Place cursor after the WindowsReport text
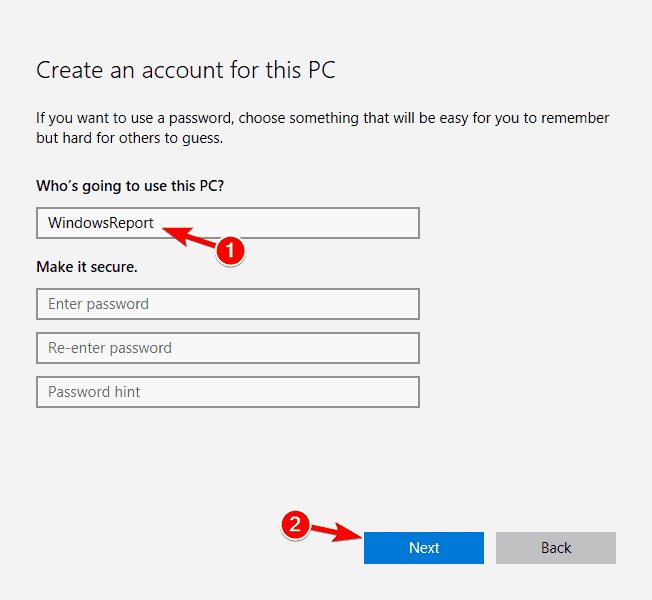 (156, 223)
